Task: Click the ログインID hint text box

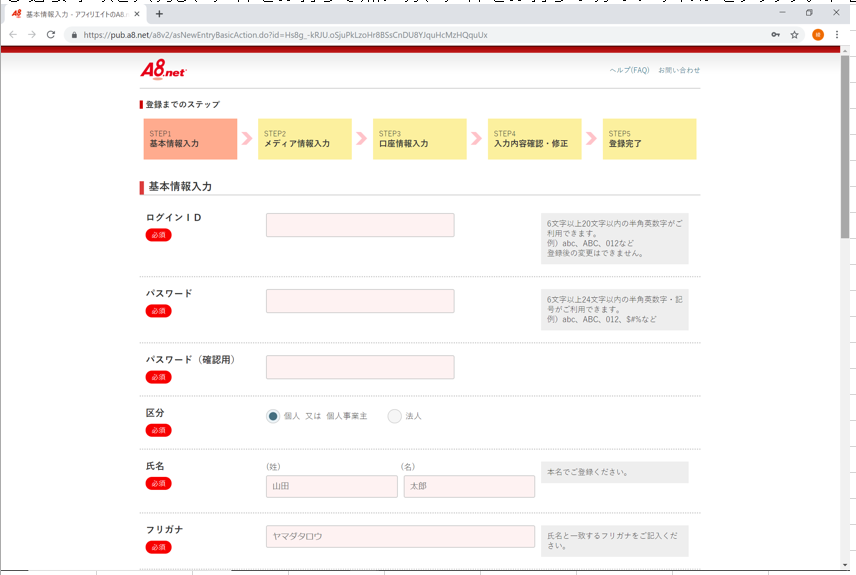Action: click(x=615, y=239)
